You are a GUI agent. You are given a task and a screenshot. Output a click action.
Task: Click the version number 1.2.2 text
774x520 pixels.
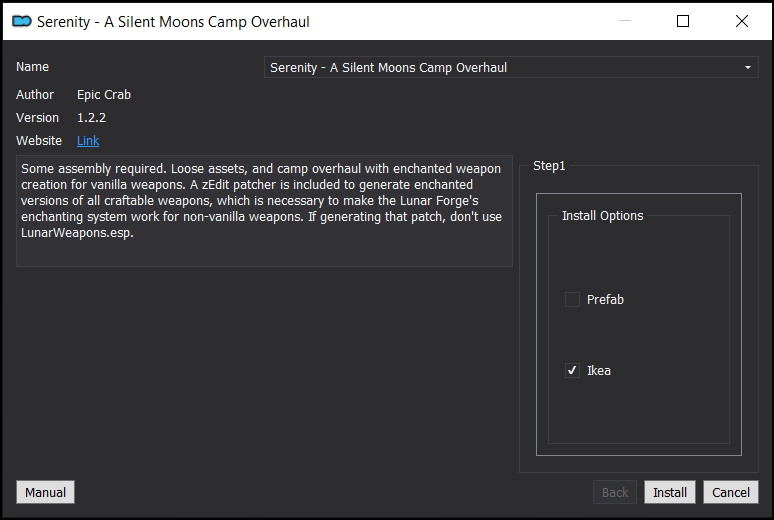pyautogui.click(x=91, y=118)
